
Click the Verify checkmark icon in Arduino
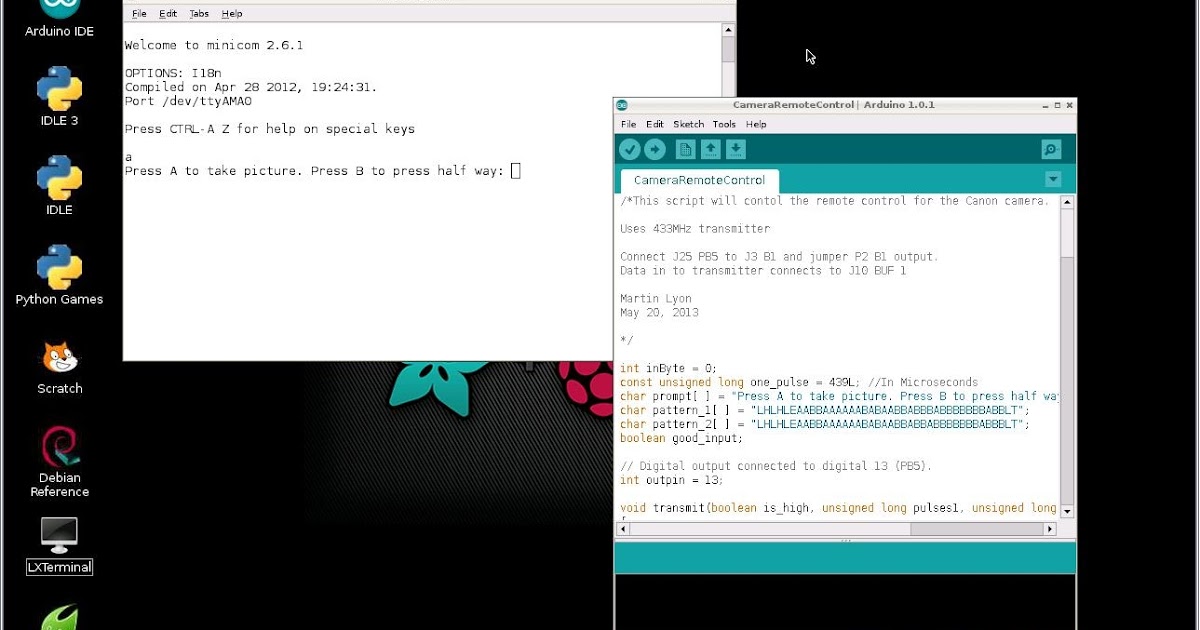click(x=629, y=148)
